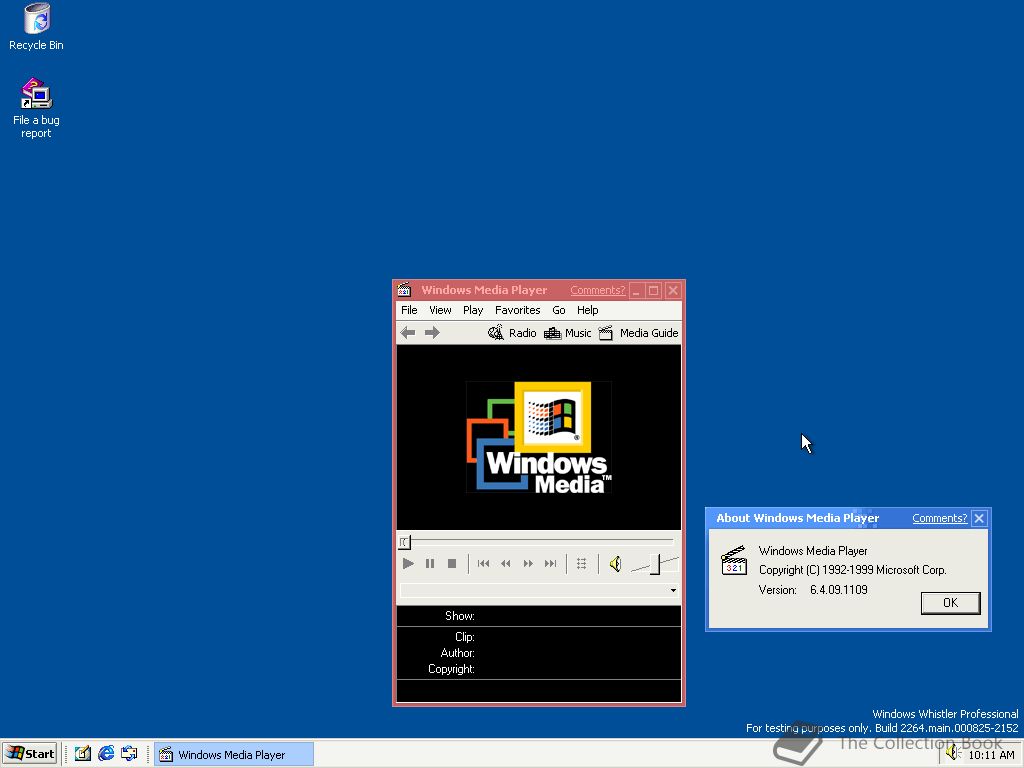Image resolution: width=1024 pixels, height=768 pixels.
Task: Click the Back arrow in Media Player toolbar
Action: point(408,333)
